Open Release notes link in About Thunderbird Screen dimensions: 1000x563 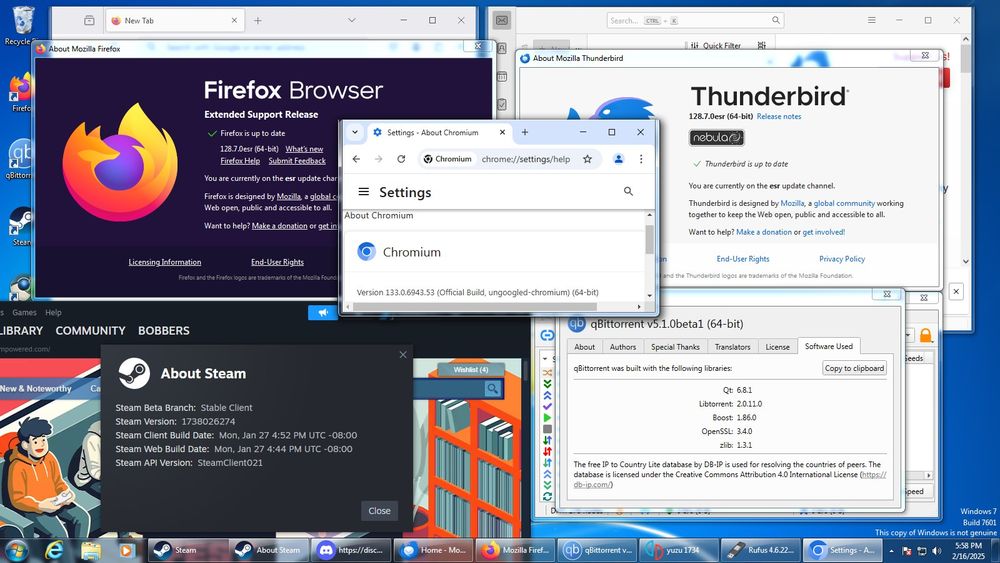tap(779, 117)
